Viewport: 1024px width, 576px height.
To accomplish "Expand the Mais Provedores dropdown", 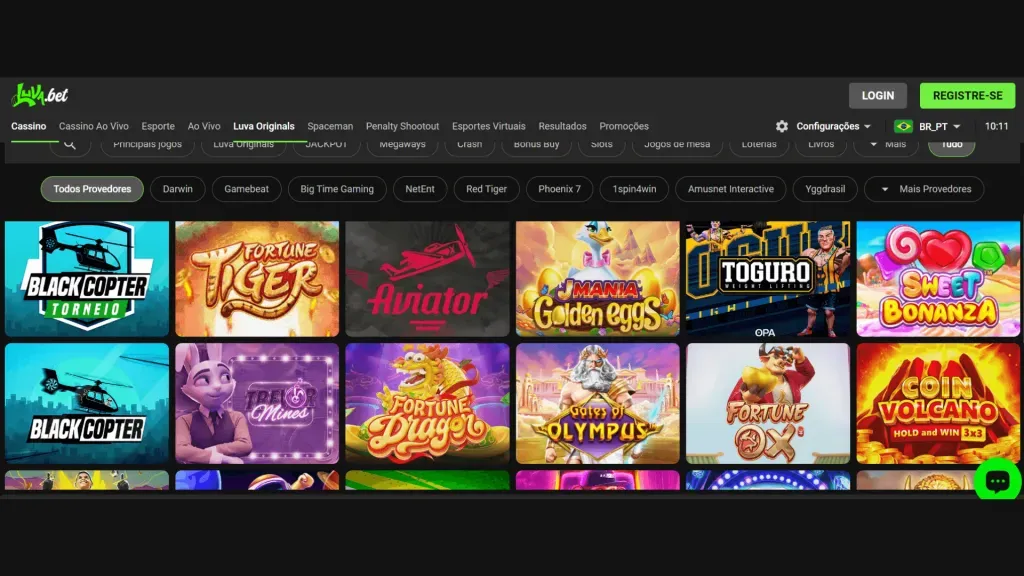I will [923, 188].
